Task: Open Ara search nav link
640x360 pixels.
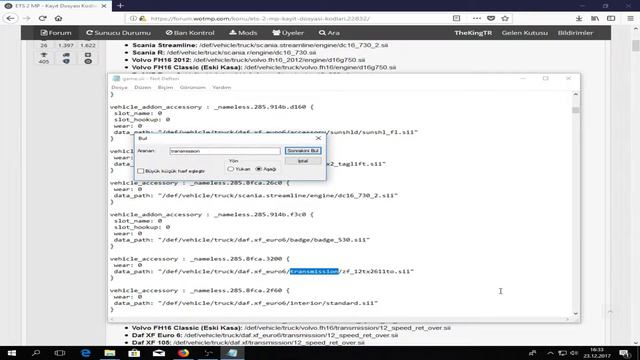Action: tap(329, 33)
